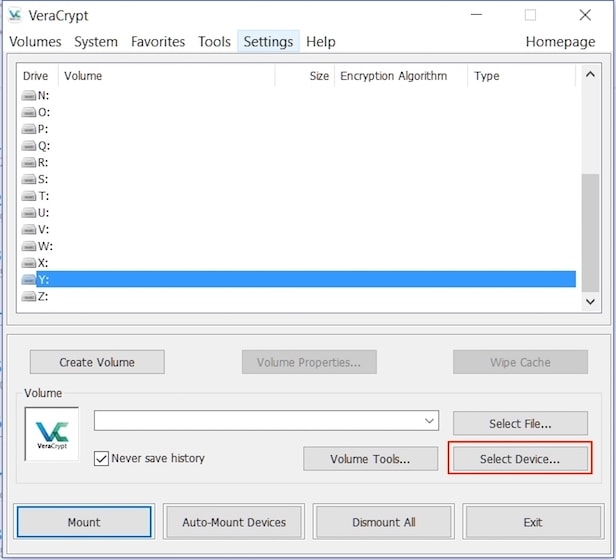Open the Volumes menu
Image resolution: width=616 pixels, height=560 pixels.
point(35,42)
